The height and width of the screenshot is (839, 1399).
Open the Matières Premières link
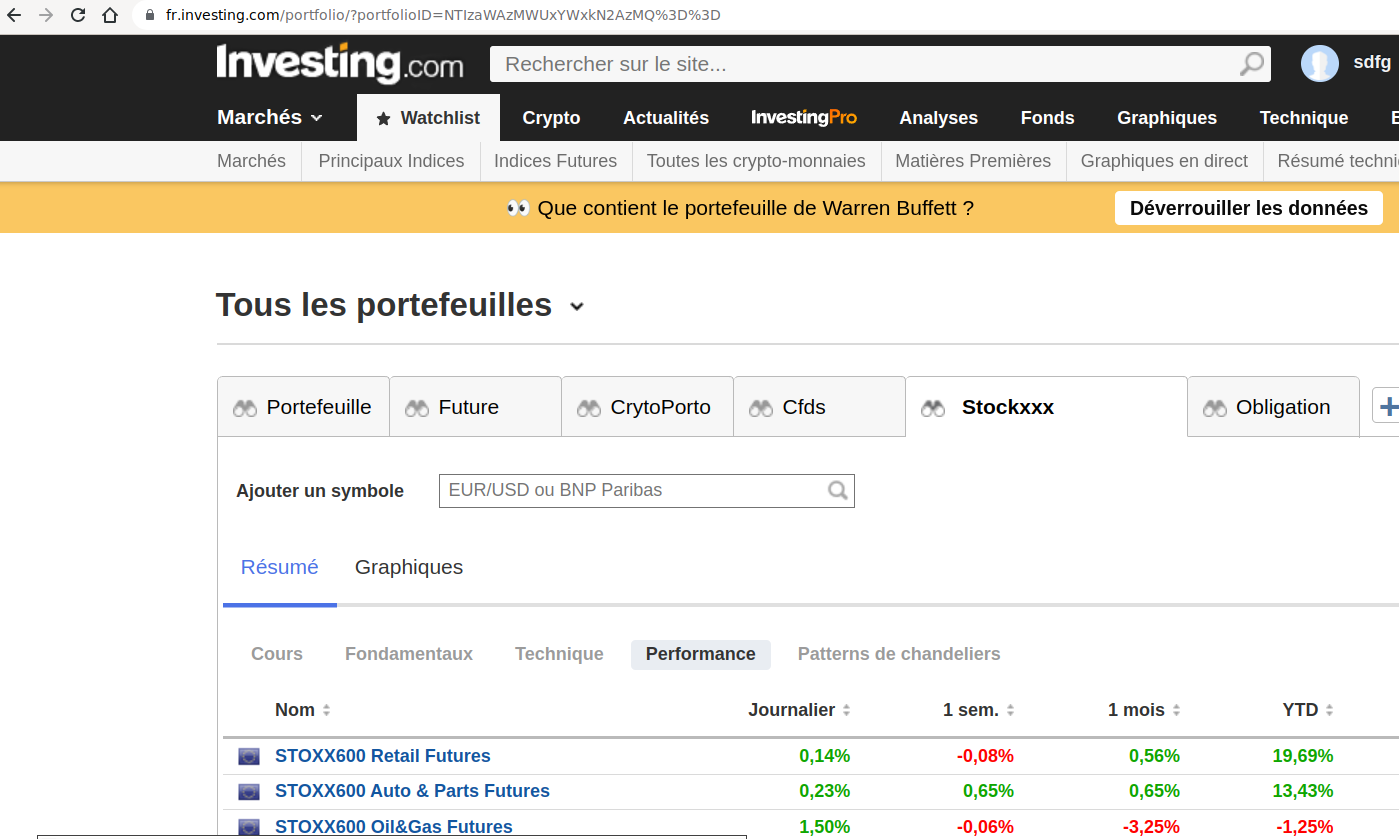[973, 161]
